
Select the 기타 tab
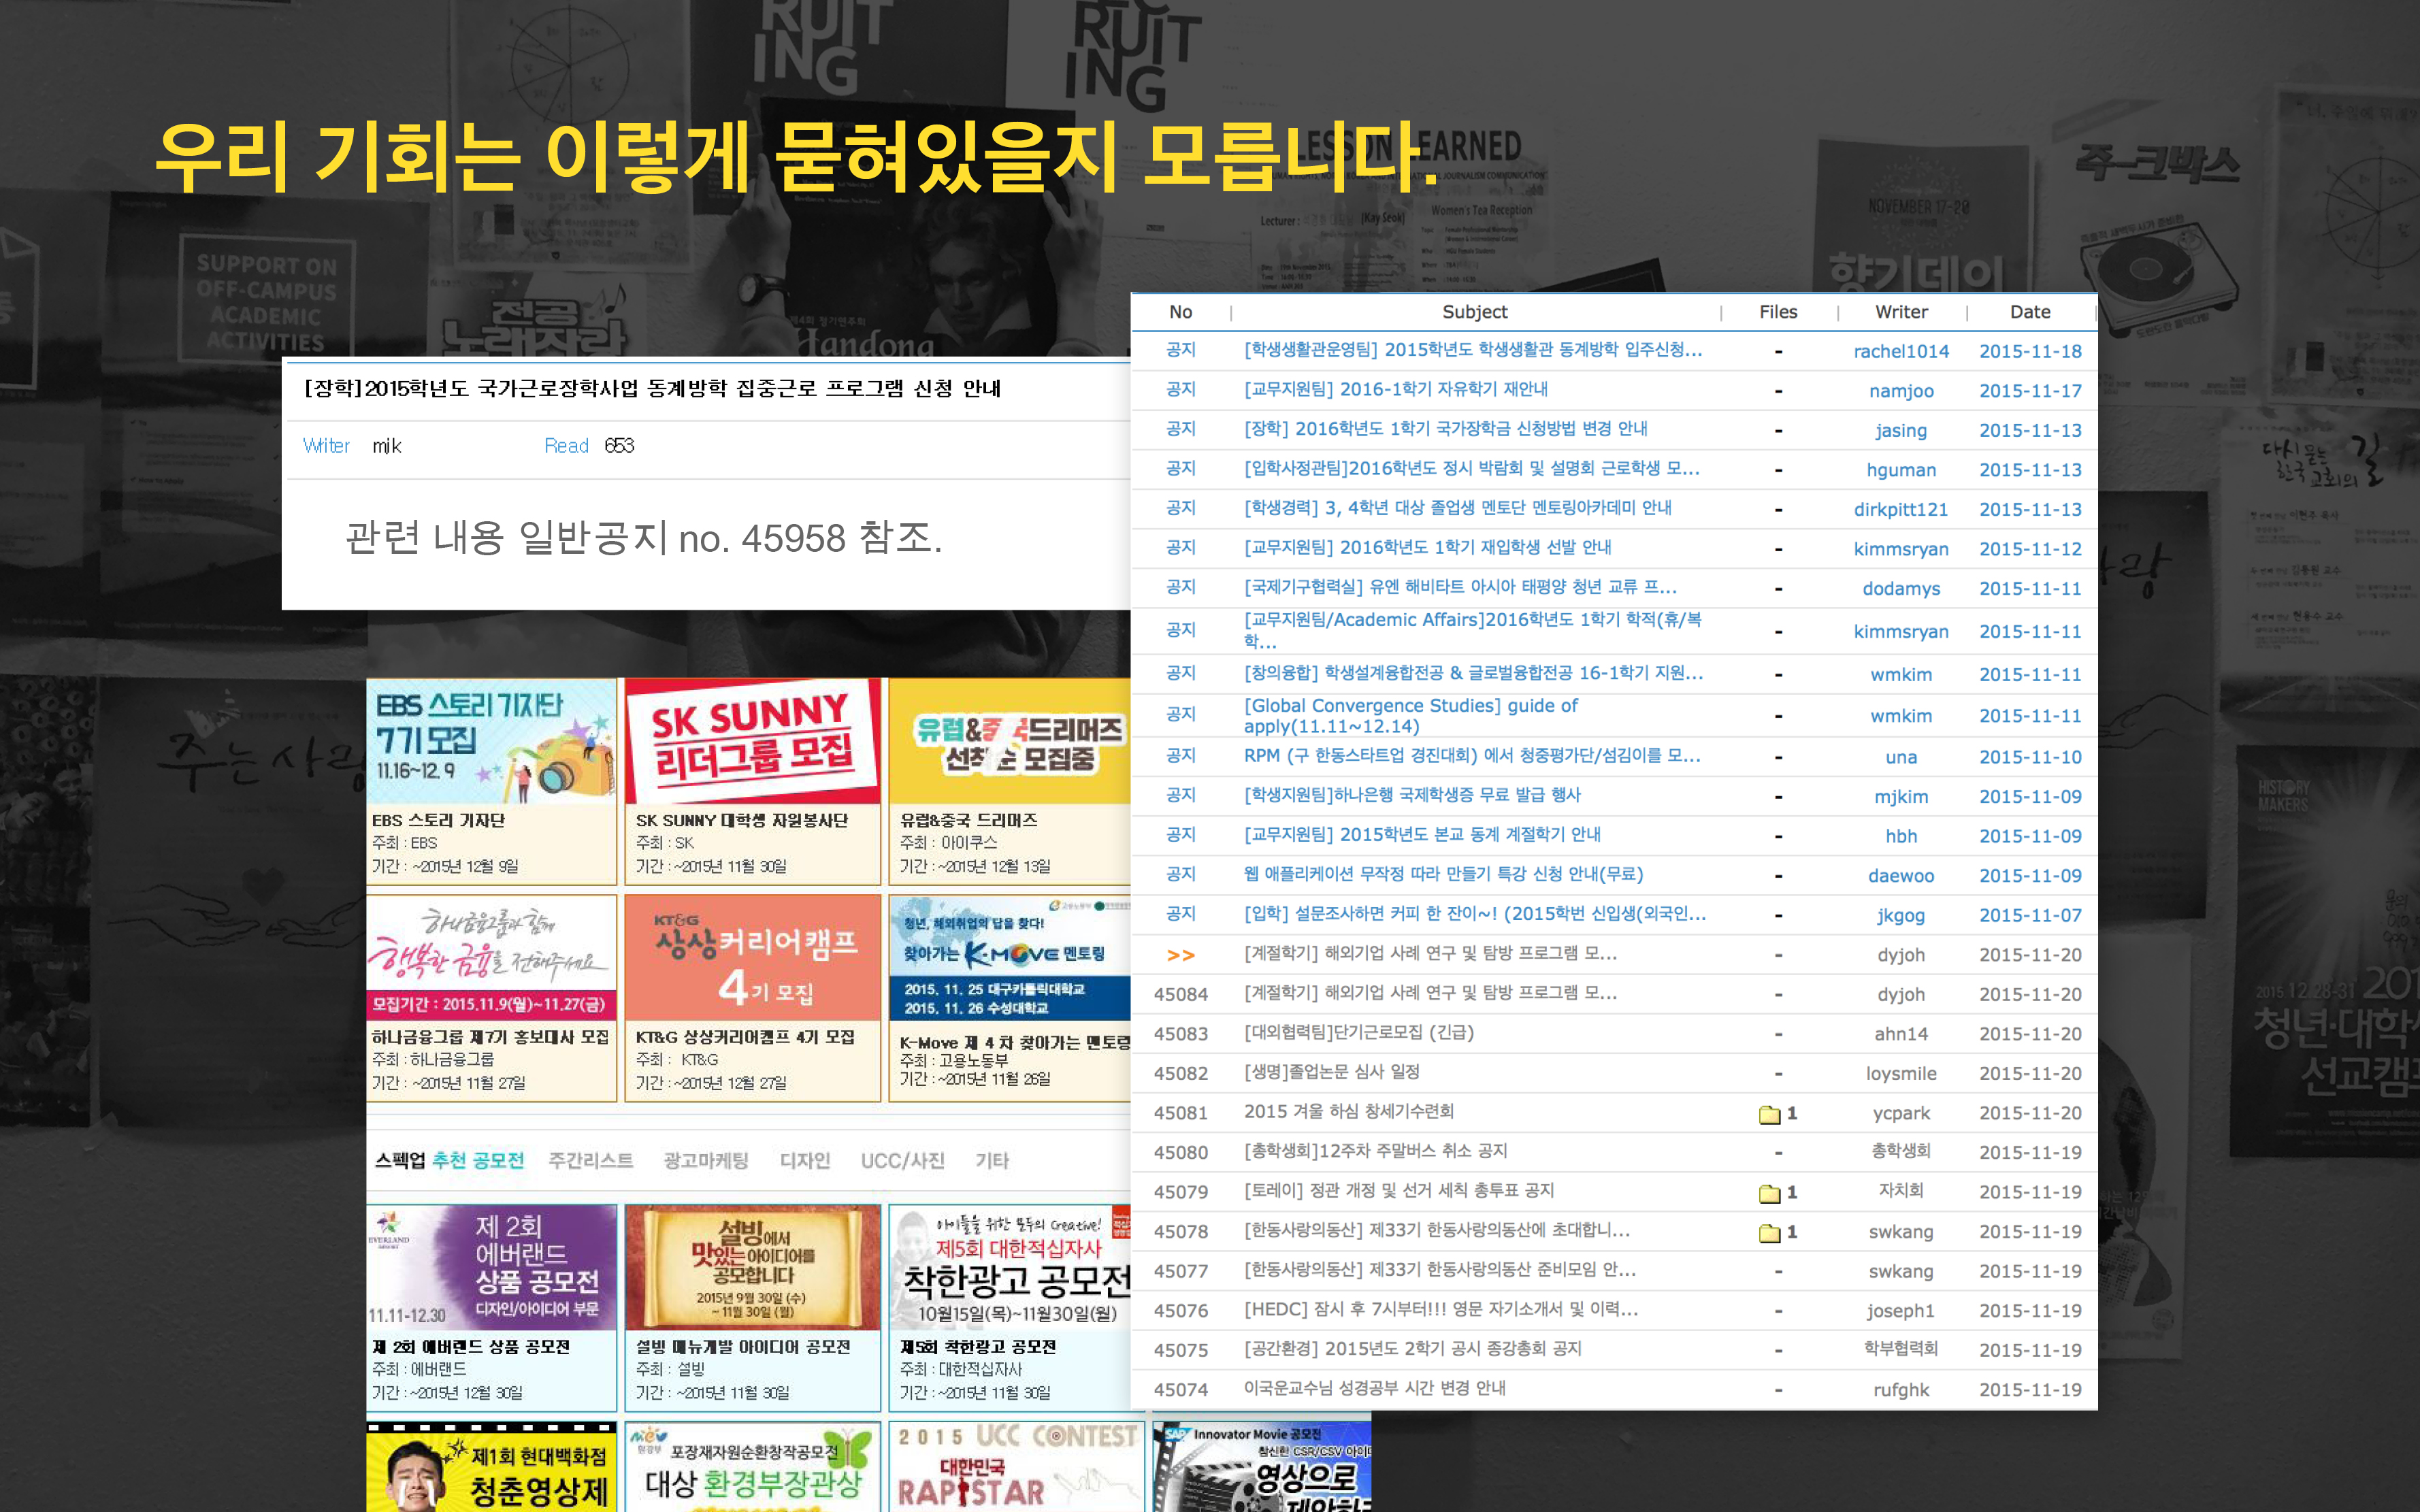pos(992,1160)
